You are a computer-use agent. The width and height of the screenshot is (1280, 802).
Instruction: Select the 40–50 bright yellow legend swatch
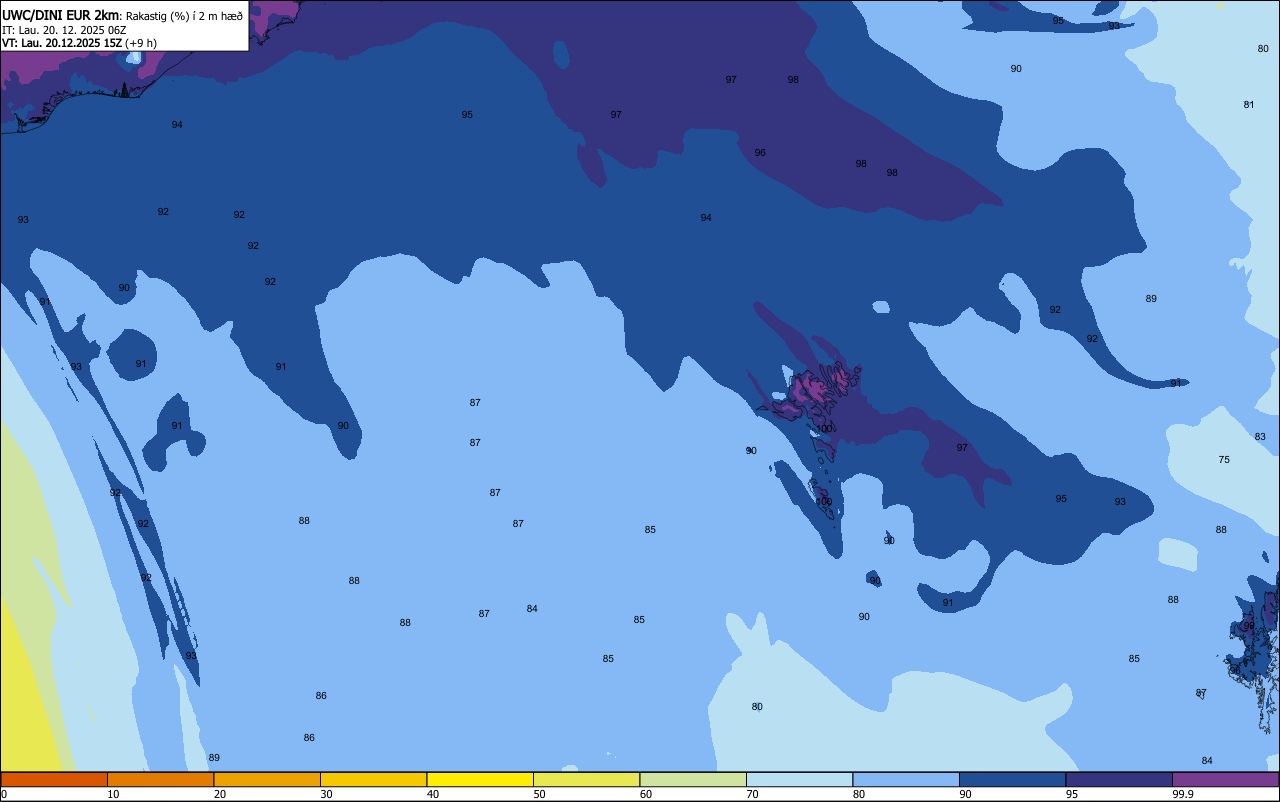click(480, 779)
